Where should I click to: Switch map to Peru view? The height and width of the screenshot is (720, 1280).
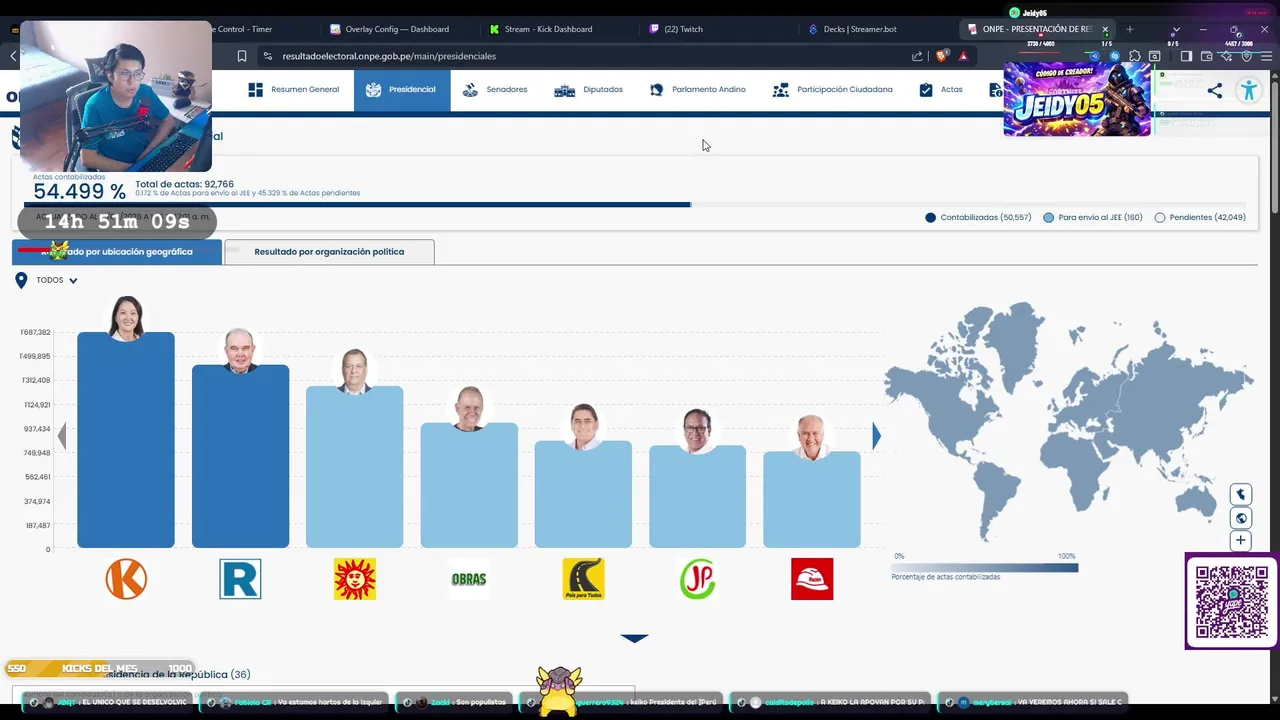tap(1241, 494)
